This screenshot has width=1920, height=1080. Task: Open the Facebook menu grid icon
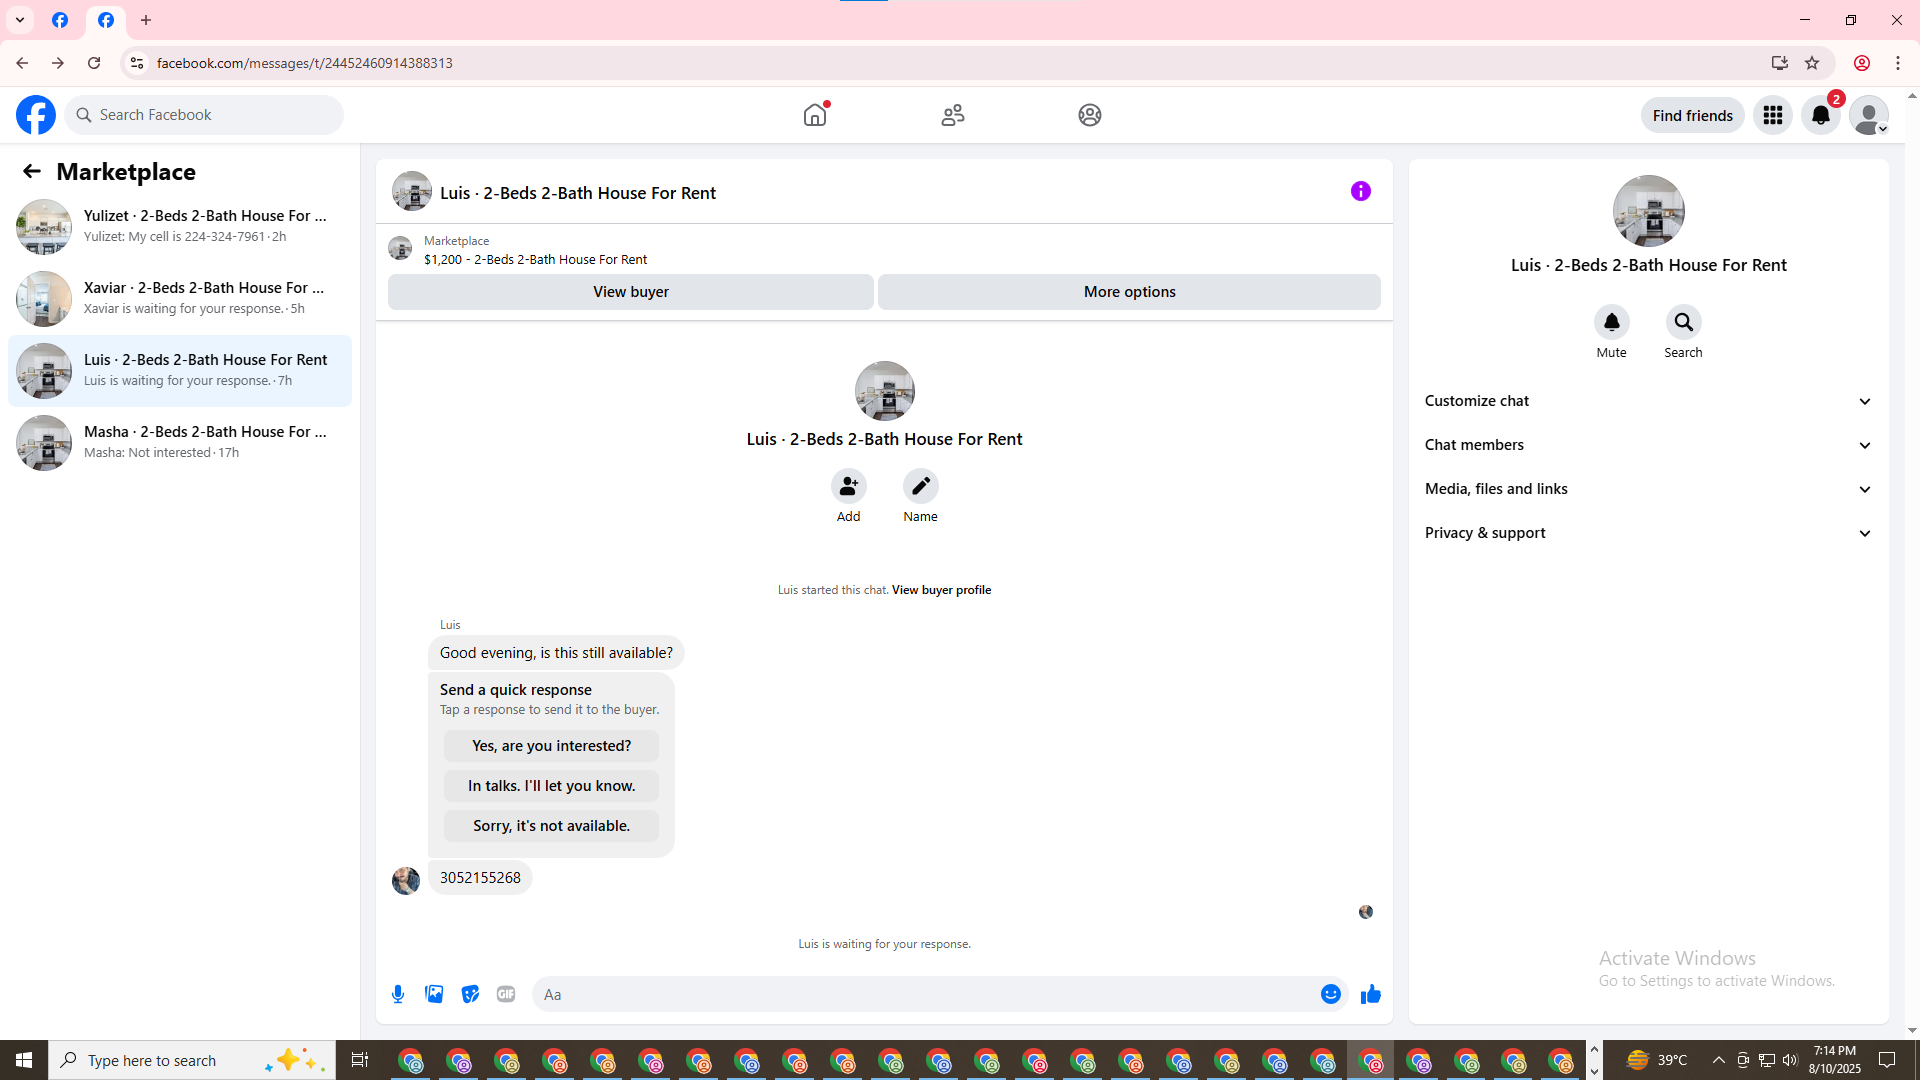tap(1773, 115)
